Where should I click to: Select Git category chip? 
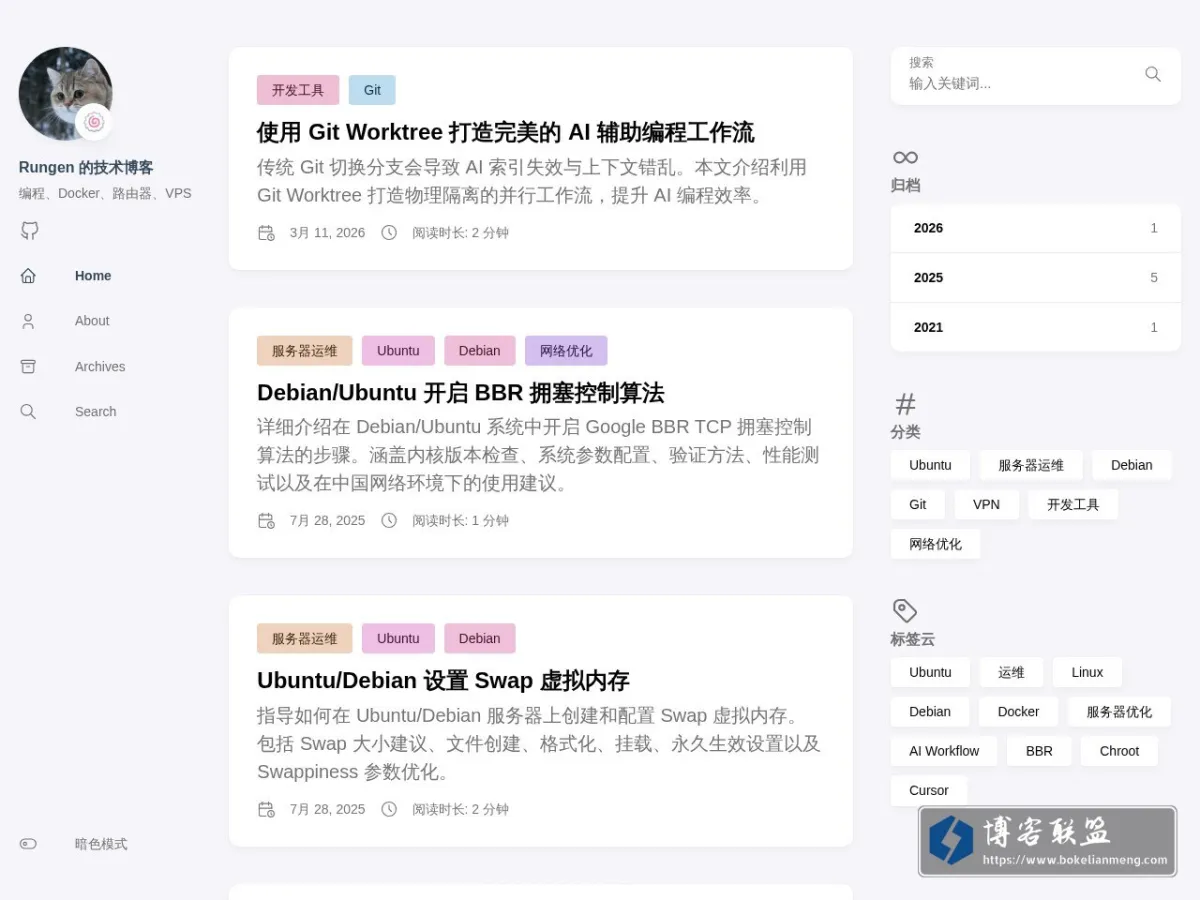[x=918, y=505]
